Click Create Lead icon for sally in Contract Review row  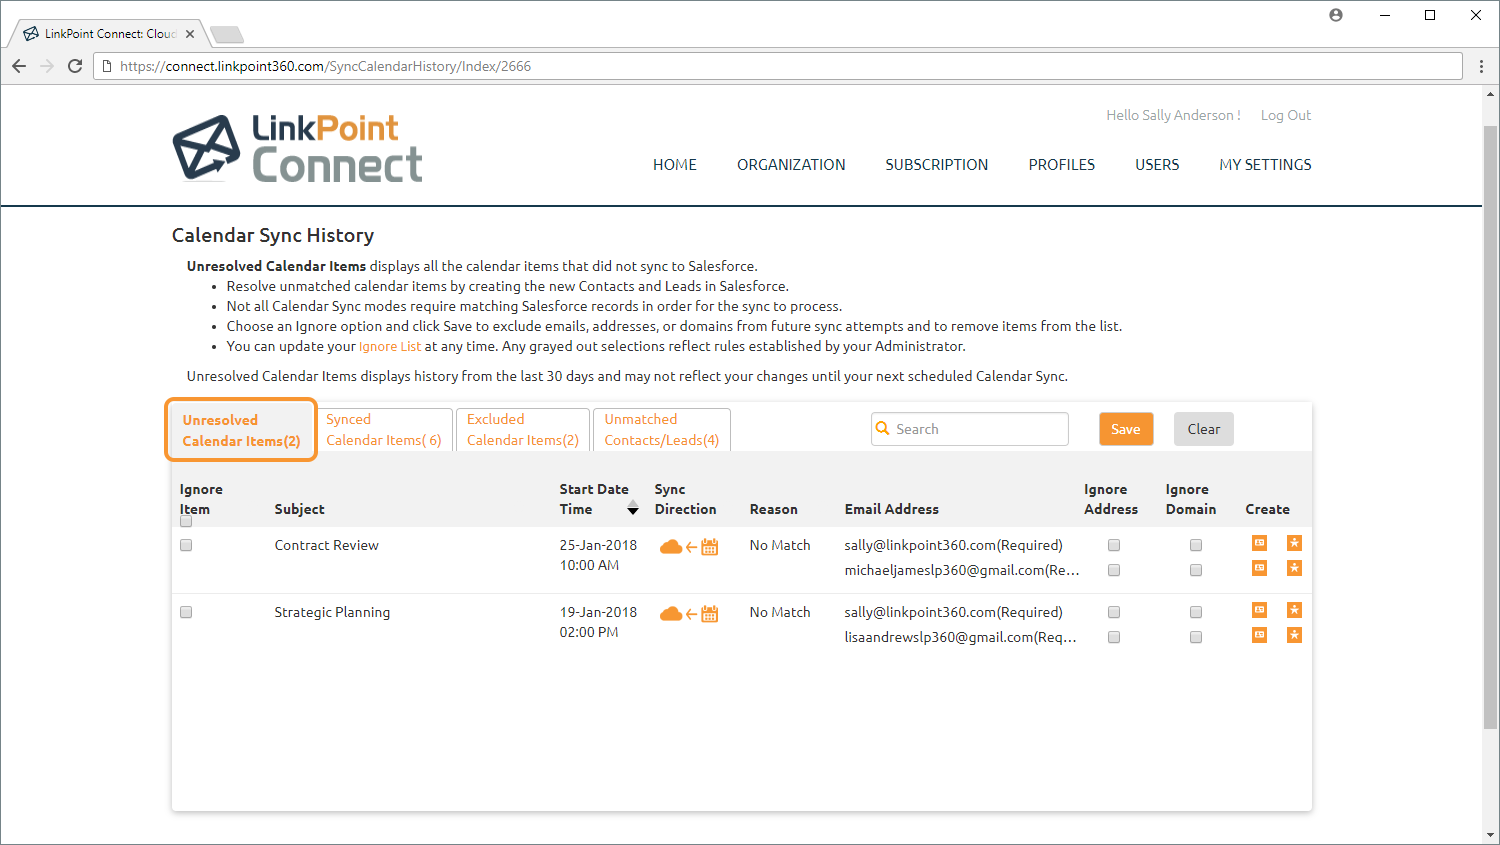(x=1294, y=543)
